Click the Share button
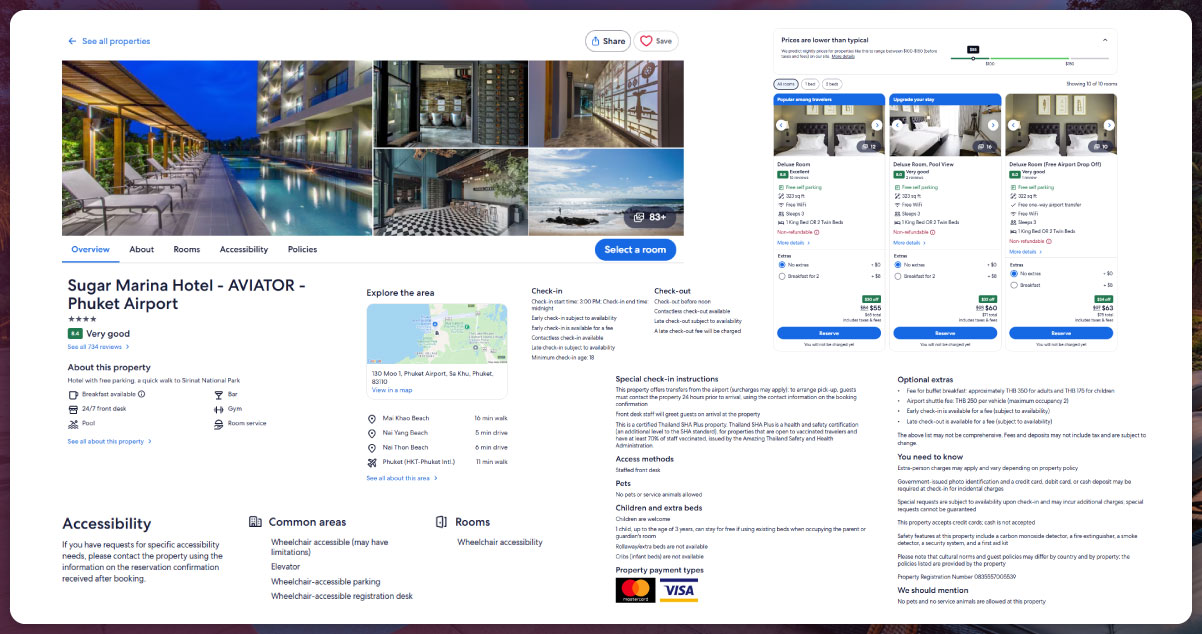The image size is (1202, 634). 608,41
